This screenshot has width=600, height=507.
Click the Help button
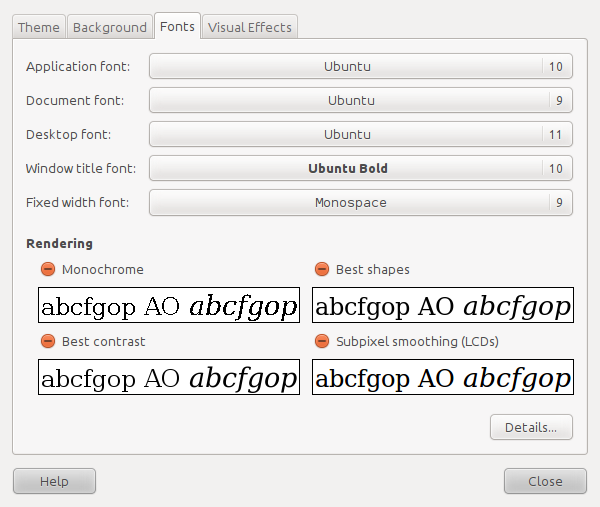click(x=54, y=481)
